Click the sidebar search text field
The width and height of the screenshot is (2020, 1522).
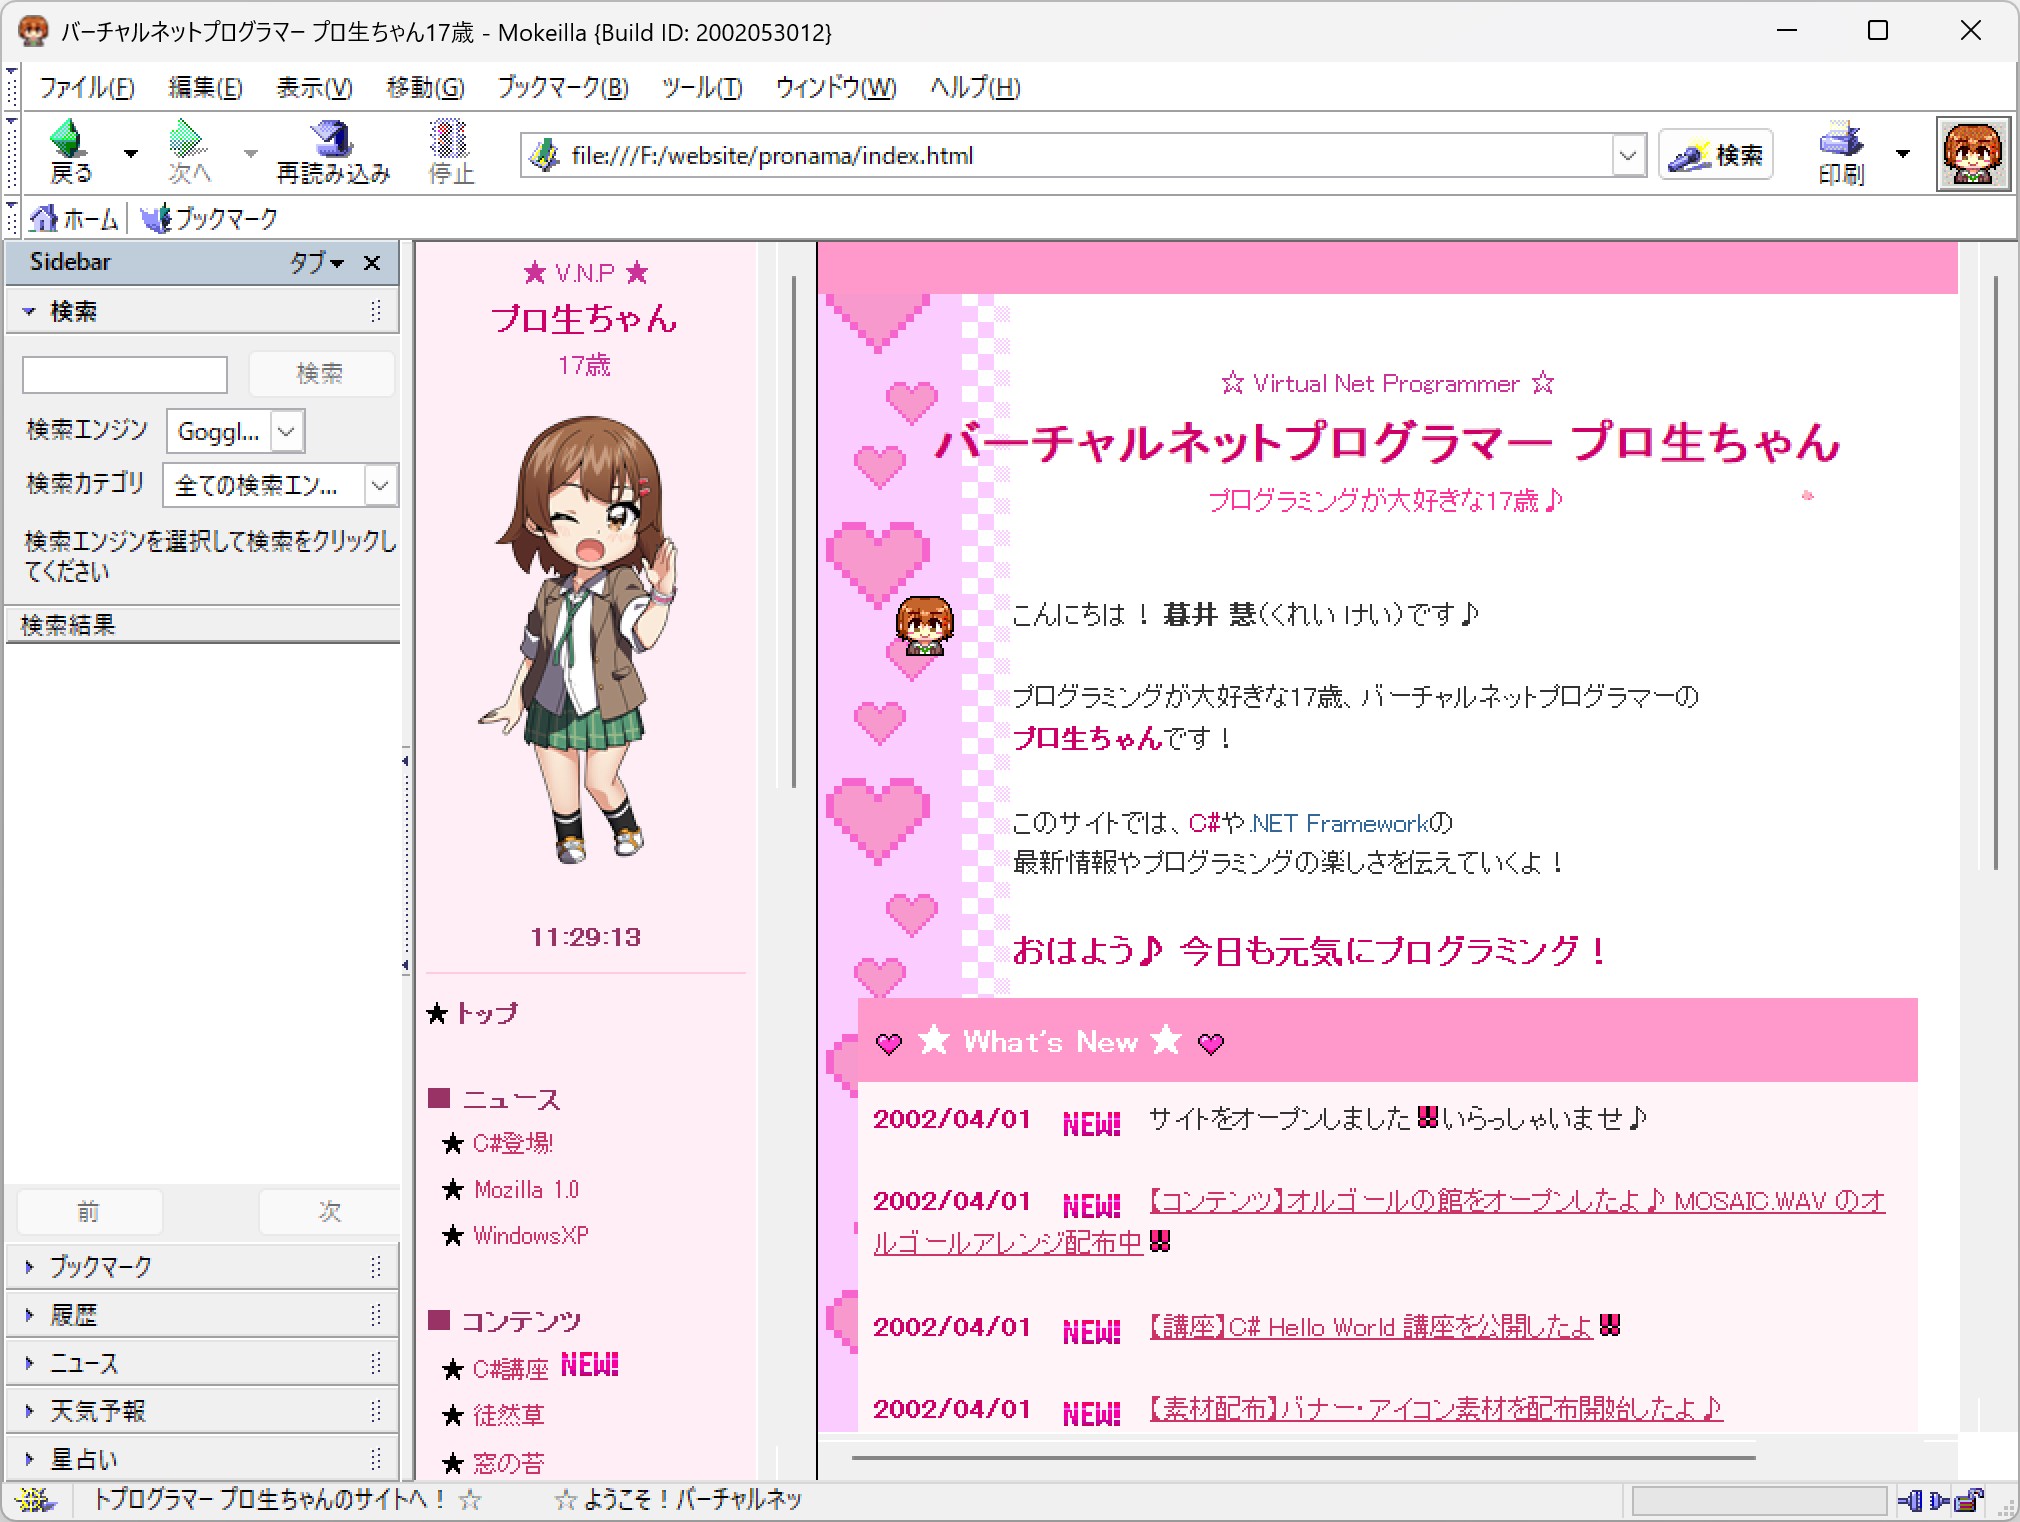(125, 375)
